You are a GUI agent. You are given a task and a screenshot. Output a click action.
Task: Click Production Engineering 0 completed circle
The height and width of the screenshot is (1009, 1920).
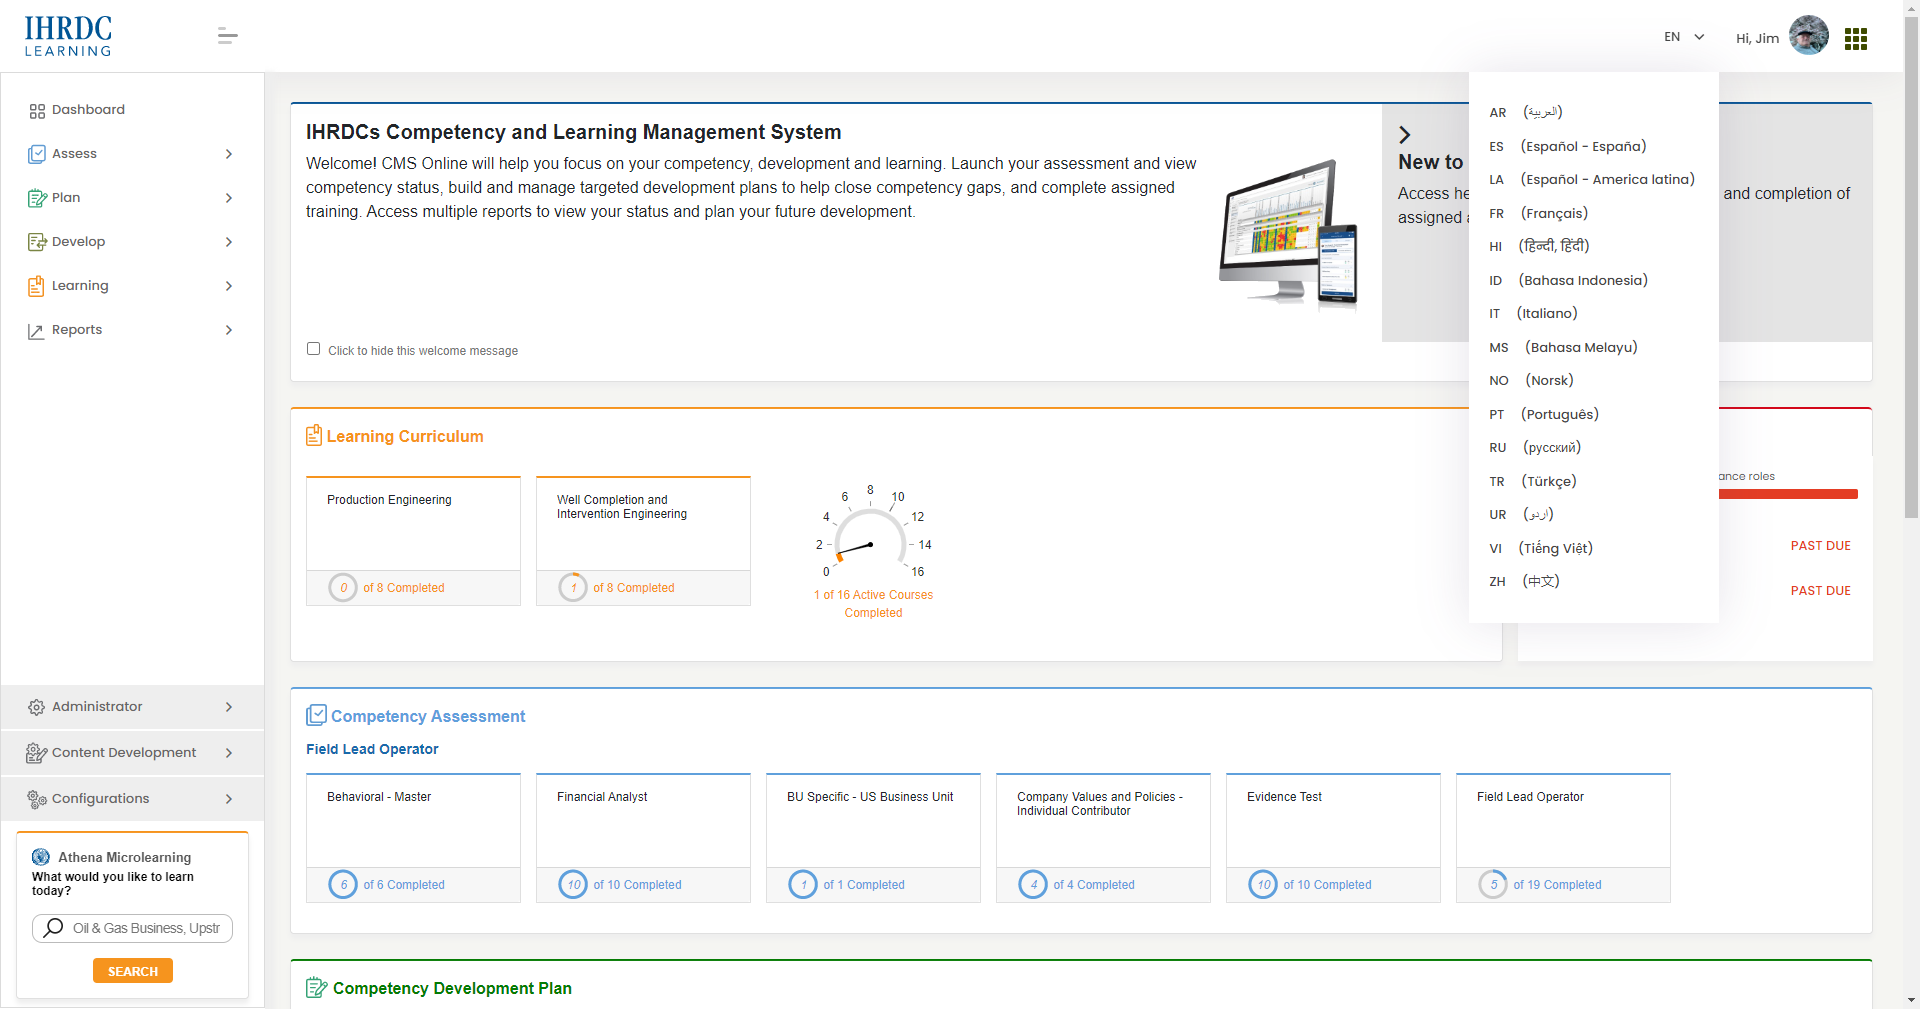pos(343,588)
